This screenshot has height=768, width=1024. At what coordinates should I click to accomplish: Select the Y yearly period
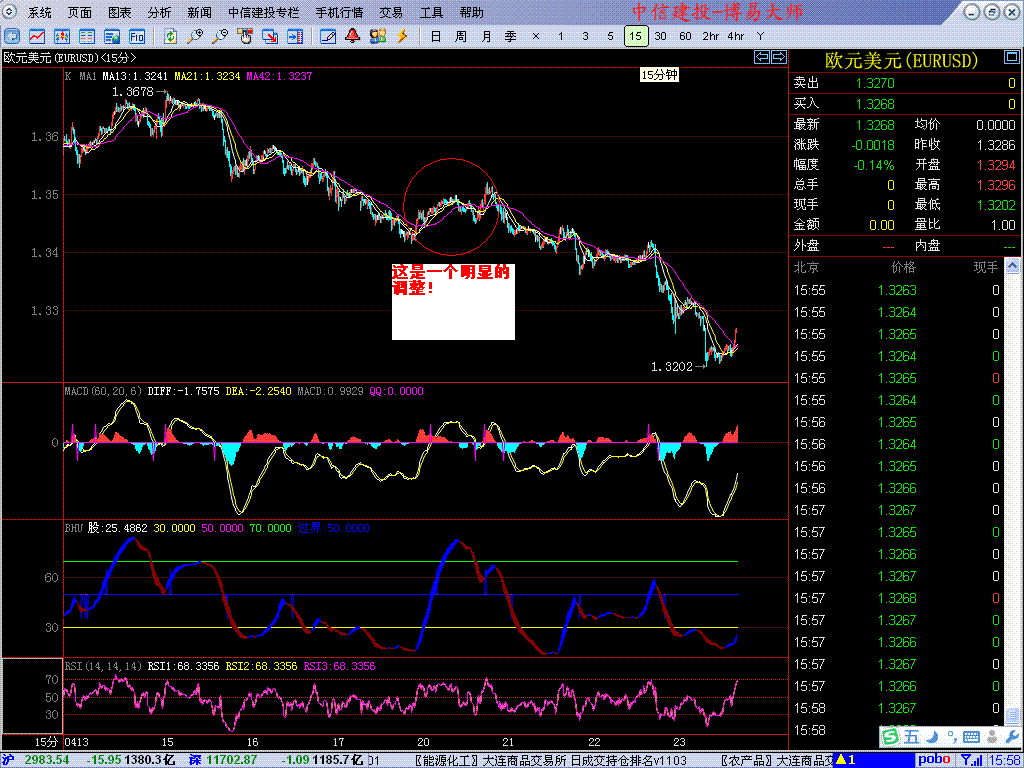coord(760,37)
